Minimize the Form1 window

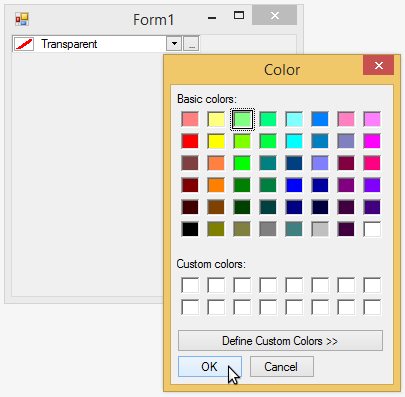212,18
